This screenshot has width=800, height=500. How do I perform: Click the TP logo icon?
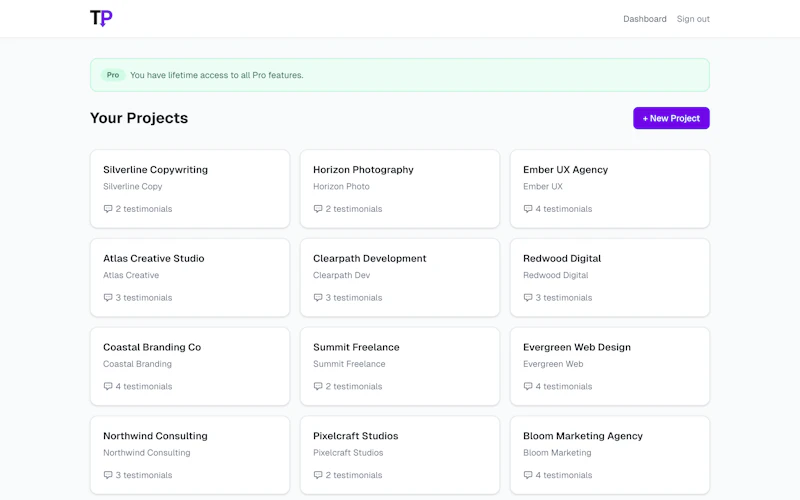click(x=101, y=18)
